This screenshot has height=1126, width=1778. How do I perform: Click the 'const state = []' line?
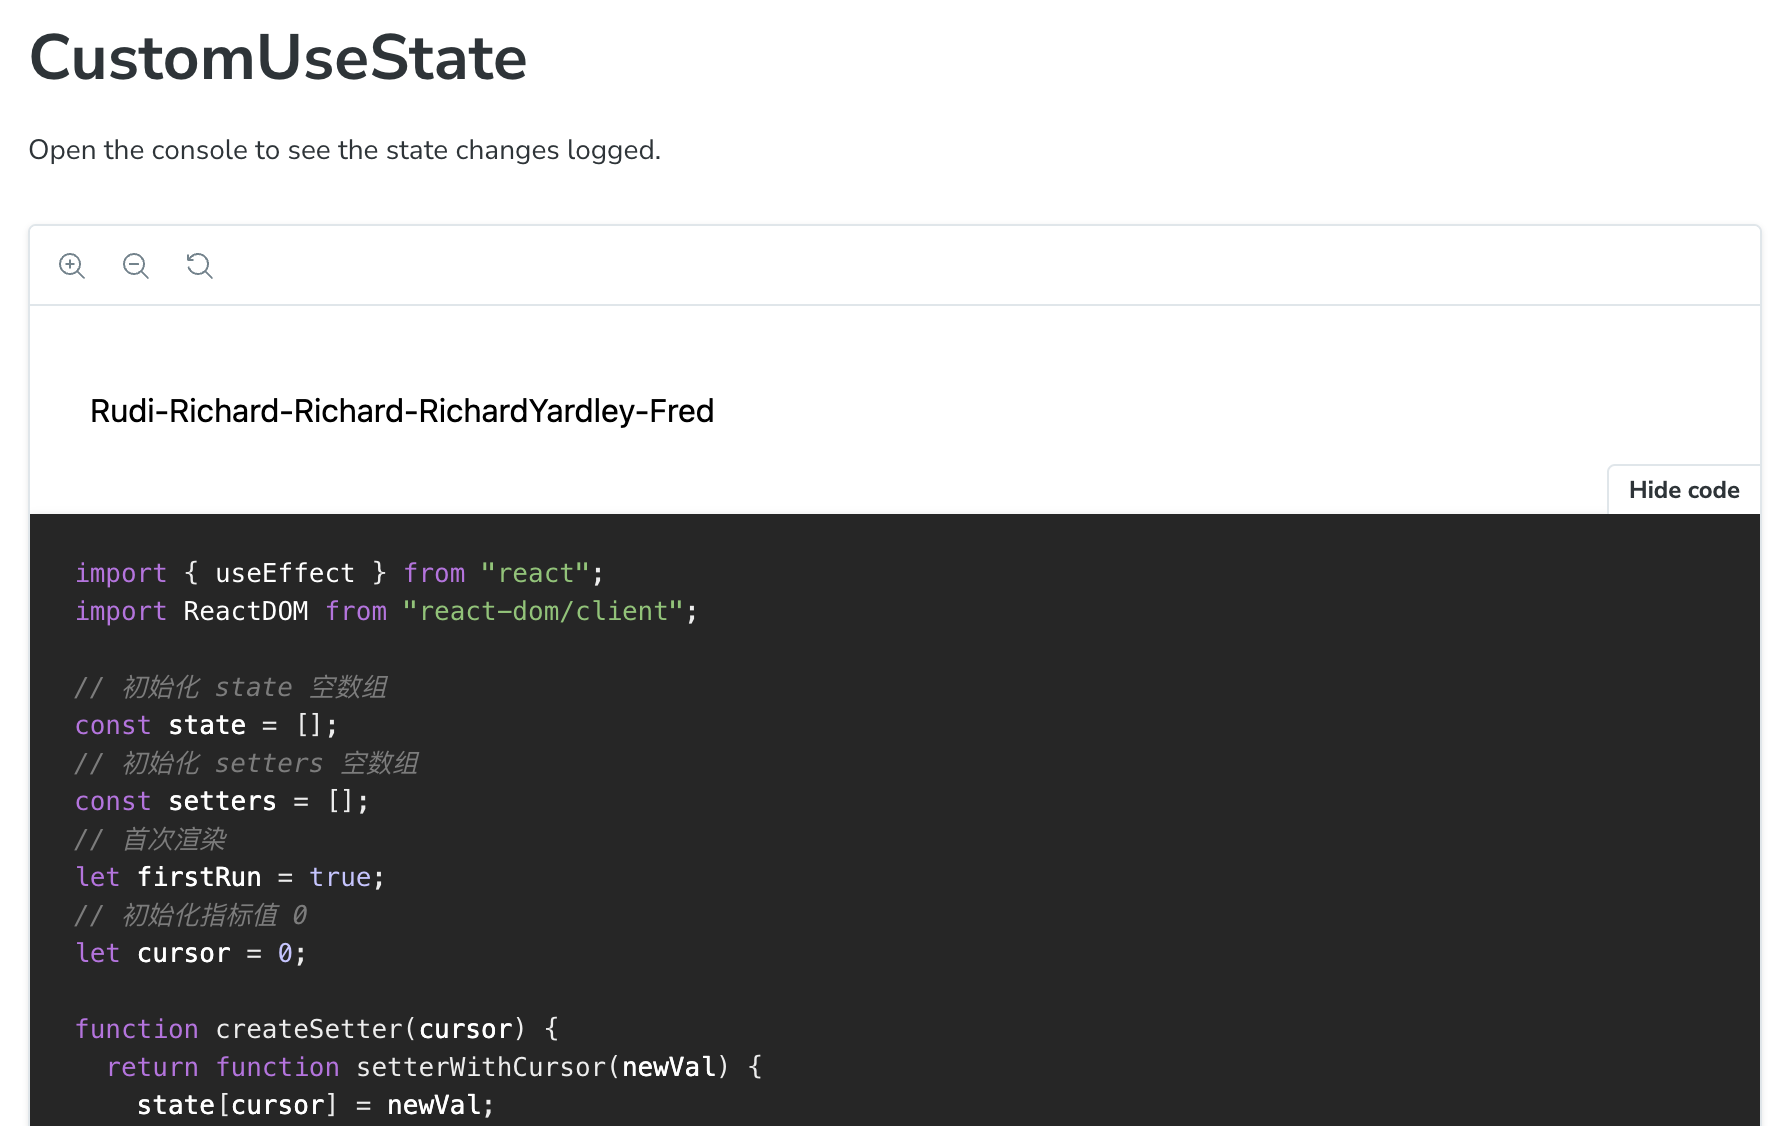click(x=206, y=725)
